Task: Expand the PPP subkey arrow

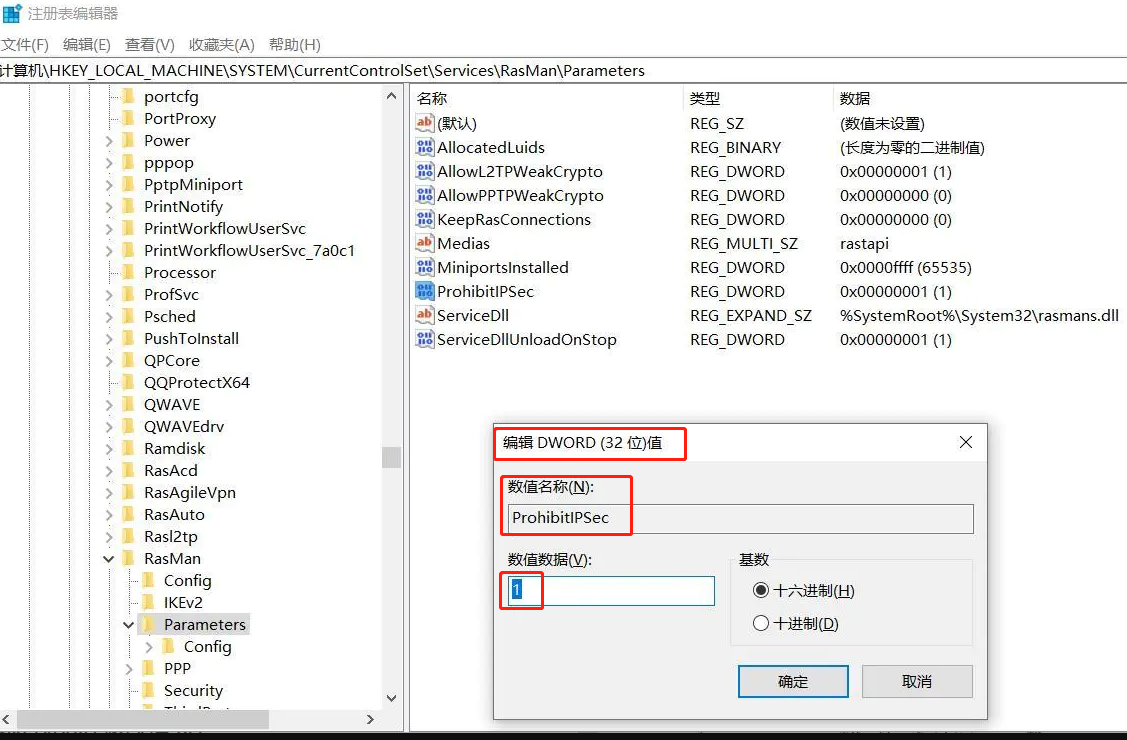Action: coord(129,669)
